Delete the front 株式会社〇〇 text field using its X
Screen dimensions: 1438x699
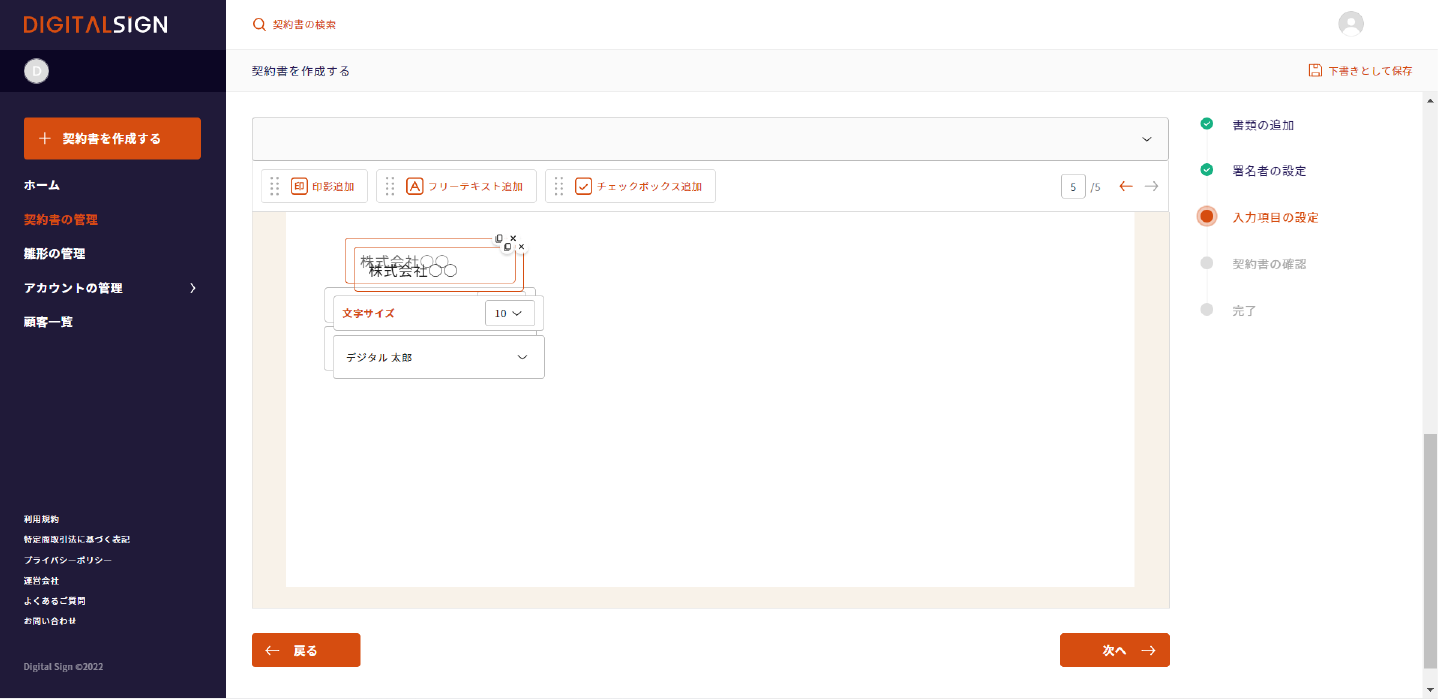click(521, 246)
